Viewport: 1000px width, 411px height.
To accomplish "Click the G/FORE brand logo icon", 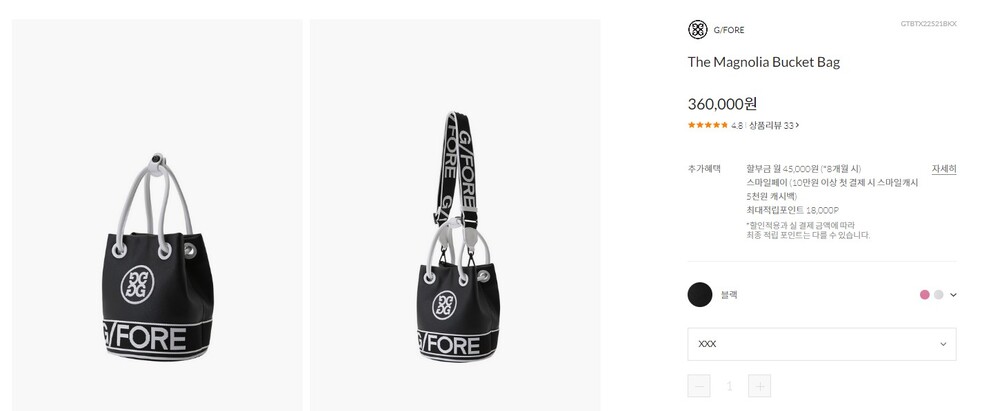I will [x=698, y=29].
